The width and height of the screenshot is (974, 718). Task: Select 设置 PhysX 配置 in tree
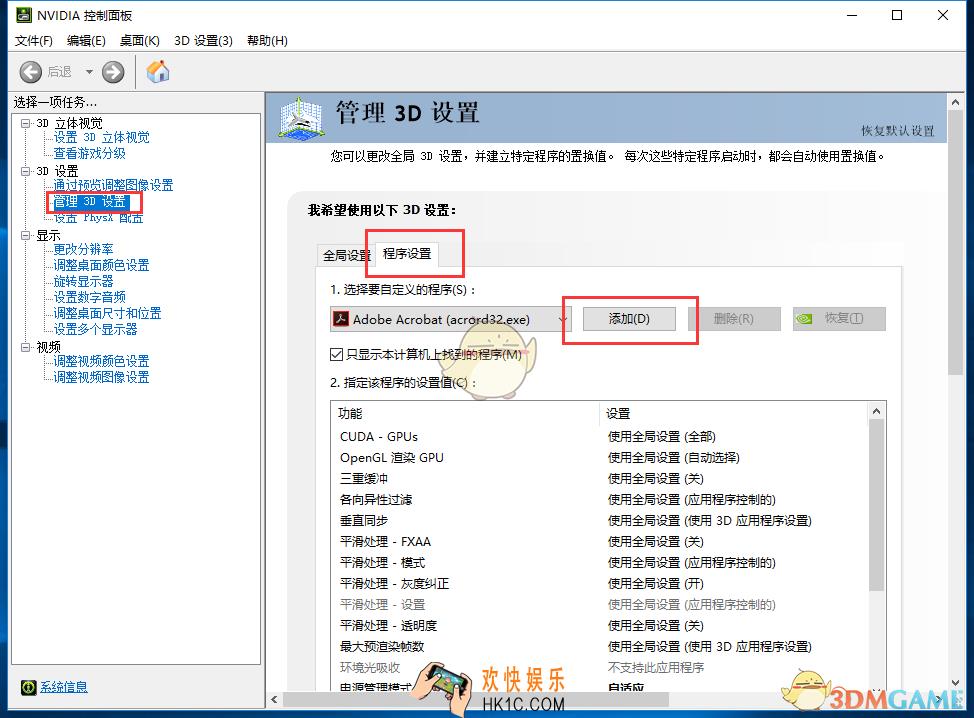pos(98,217)
